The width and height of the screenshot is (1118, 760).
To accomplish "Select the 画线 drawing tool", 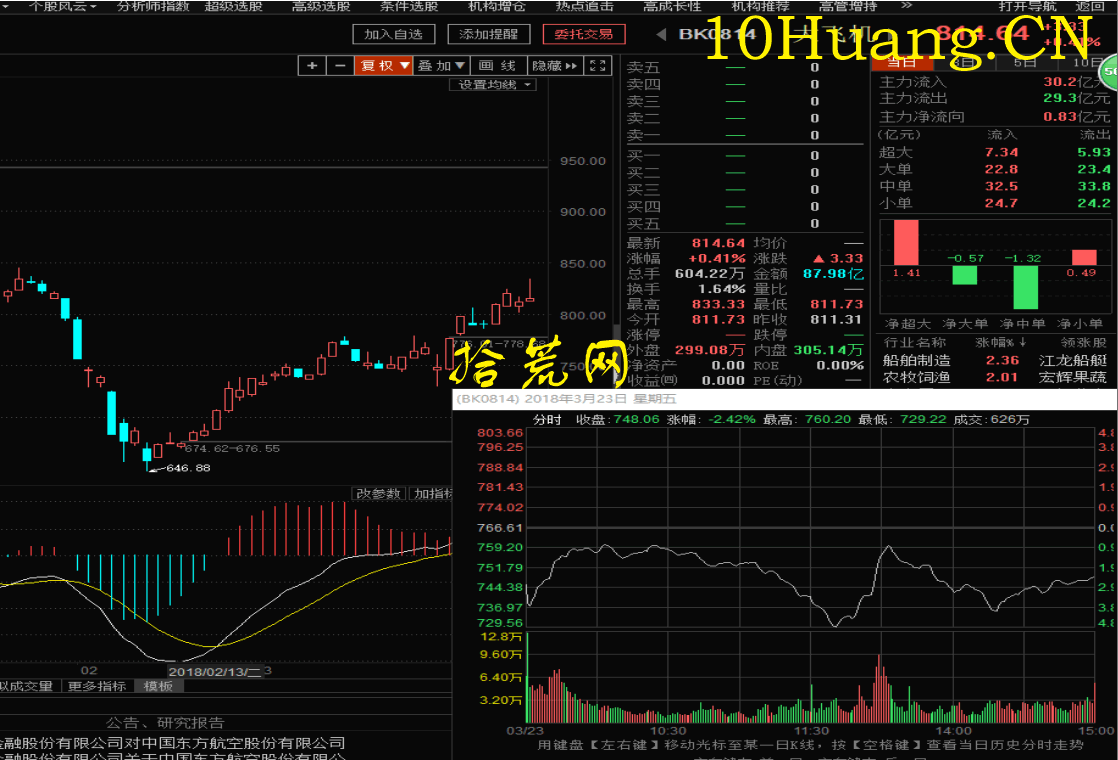I will pyautogui.click(x=498, y=66).
